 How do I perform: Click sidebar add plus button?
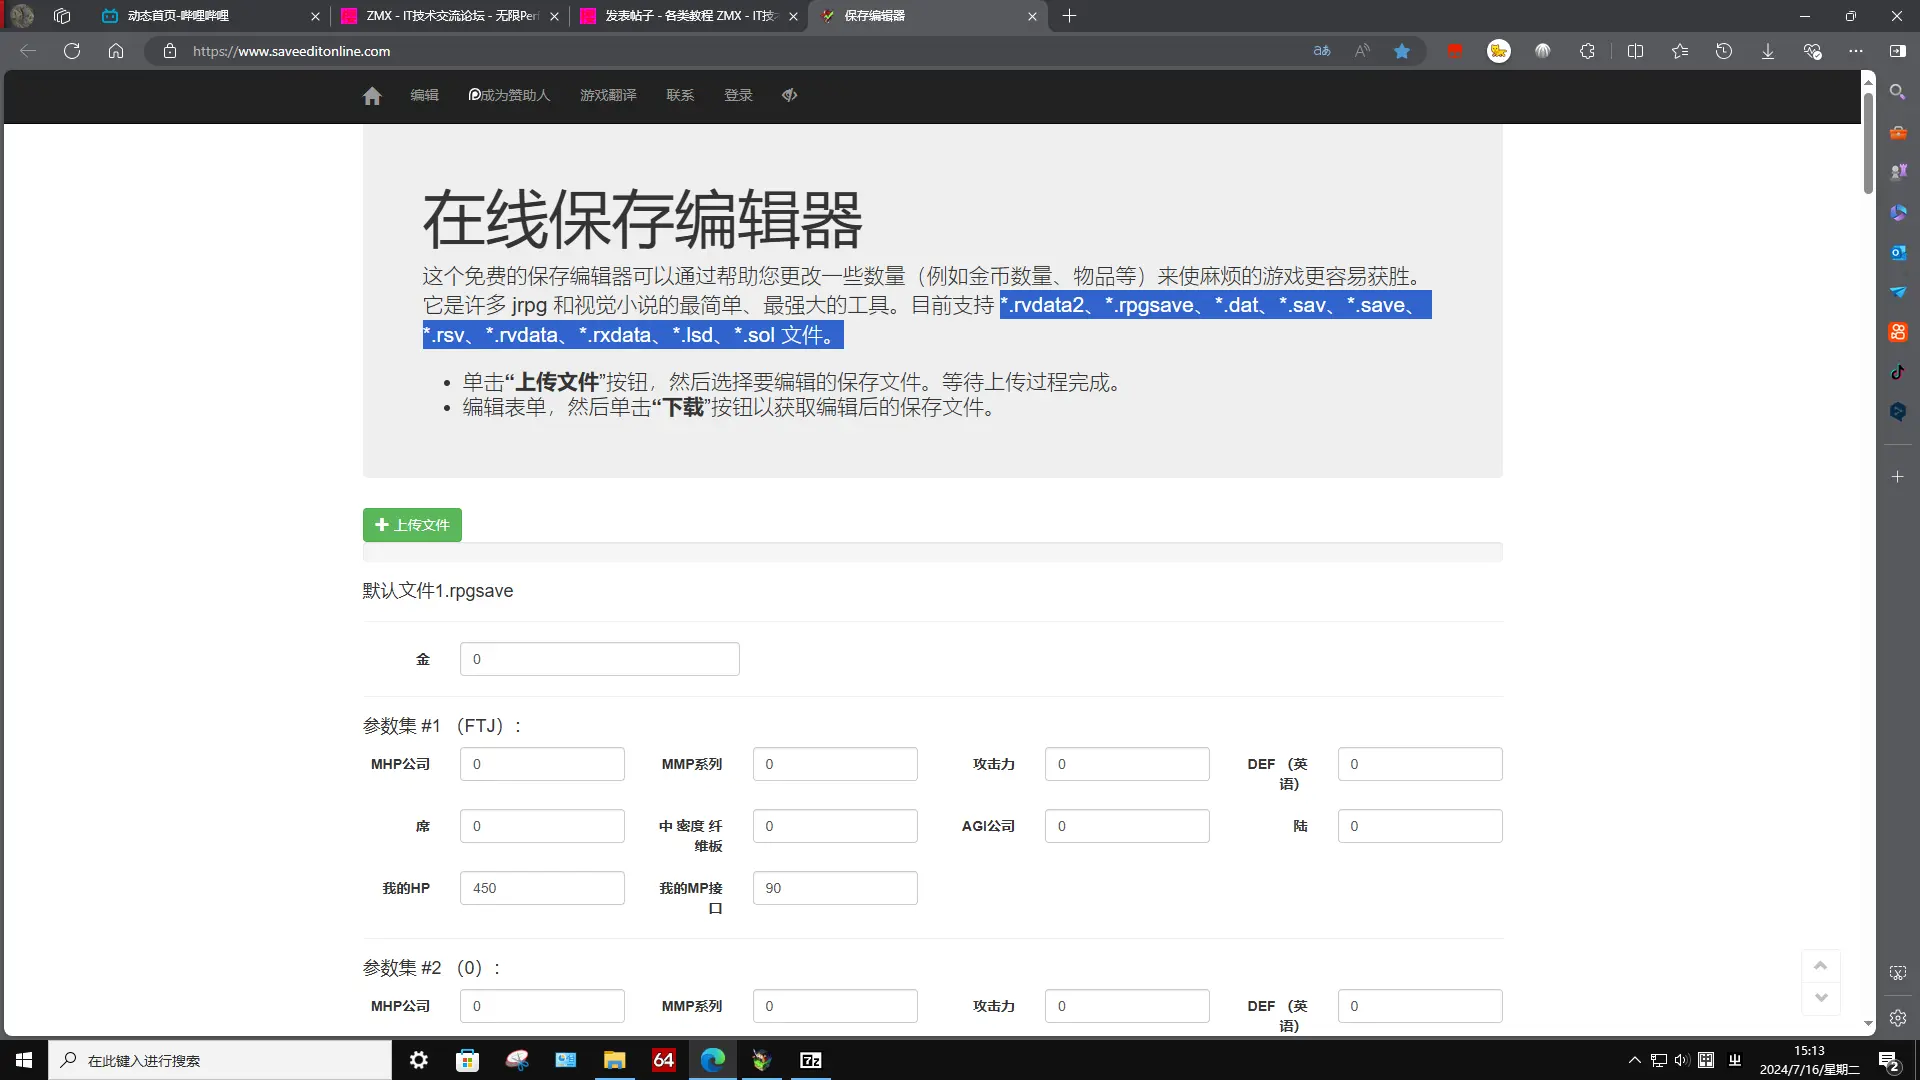[x=1898, y=477]
